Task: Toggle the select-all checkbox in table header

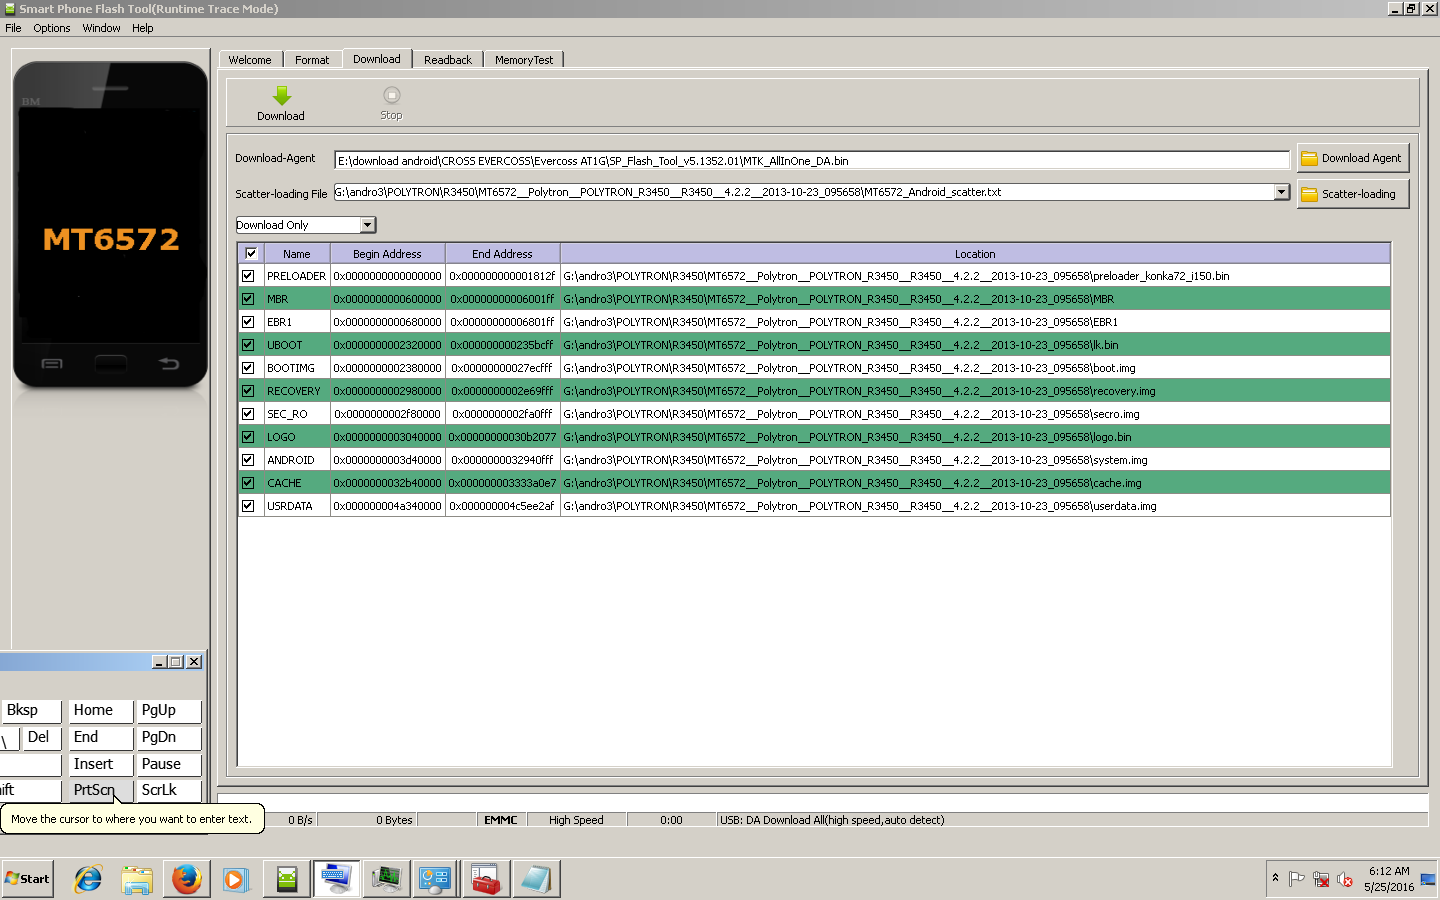Action: click(251, 253)
